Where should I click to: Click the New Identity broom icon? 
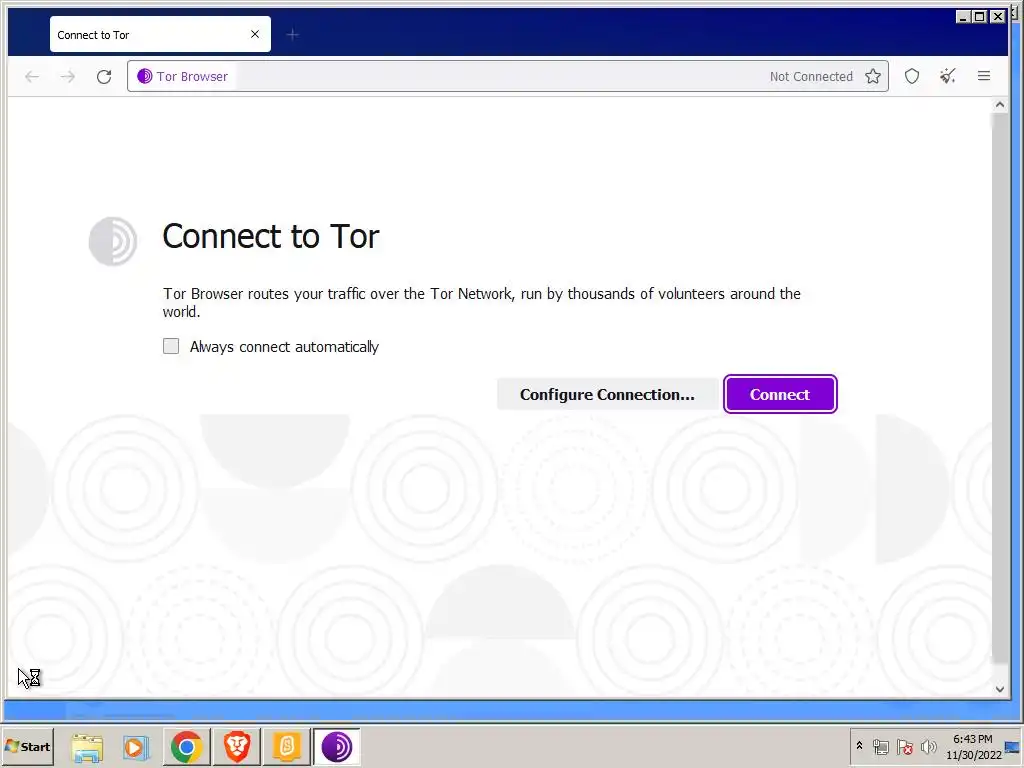pos(948,76)
